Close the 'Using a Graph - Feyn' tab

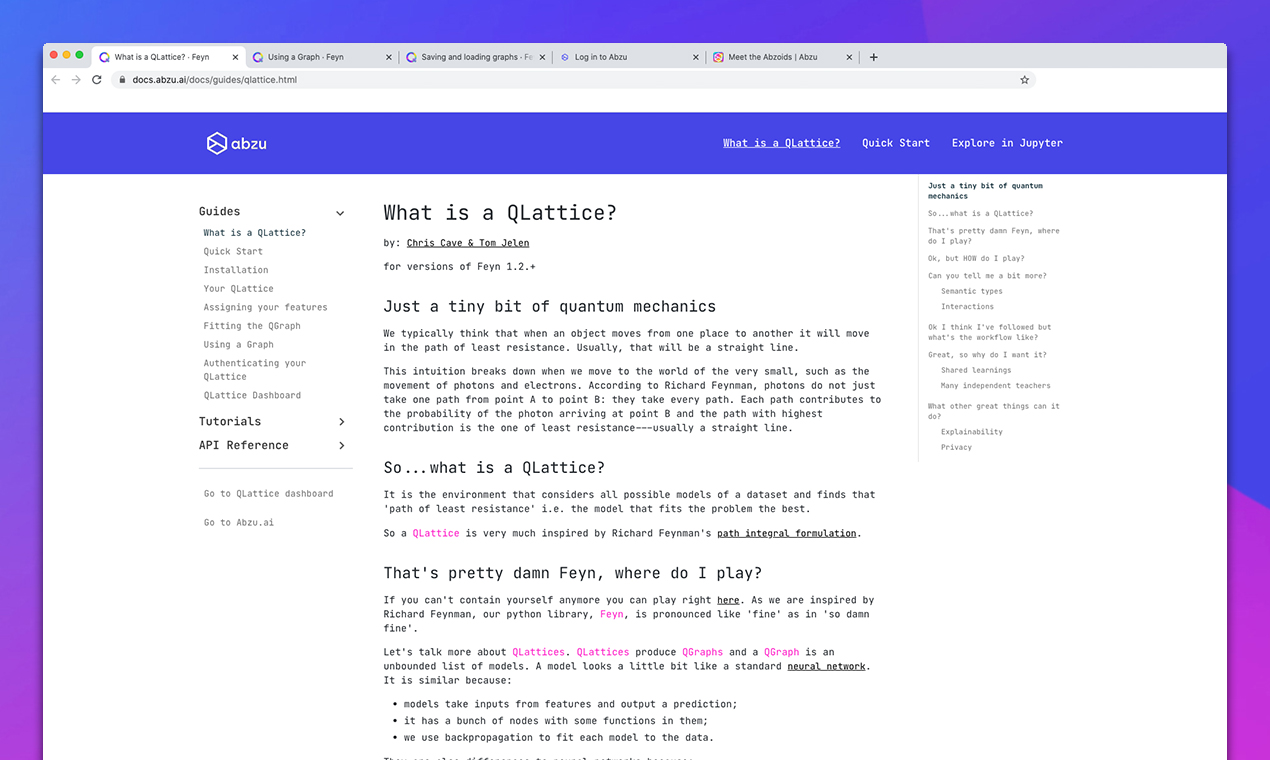[389, 57]
